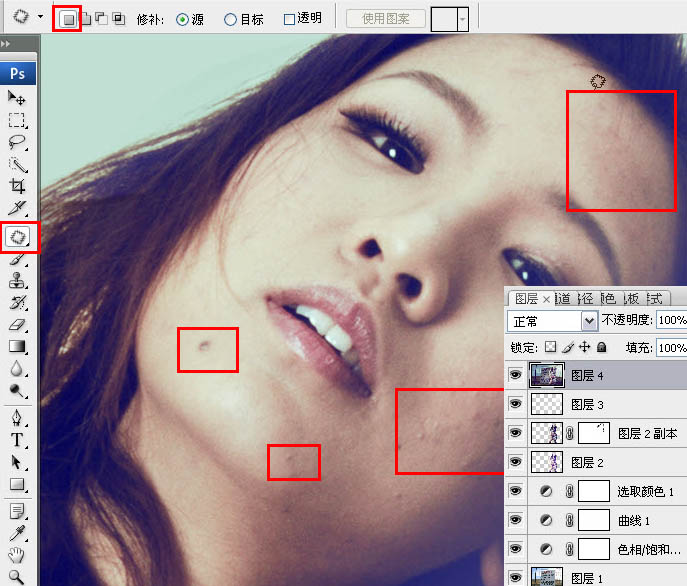Select the Horizontal Type tool
Image resolution: width=687 pixels, height=586 pixels.
point(17,440)
